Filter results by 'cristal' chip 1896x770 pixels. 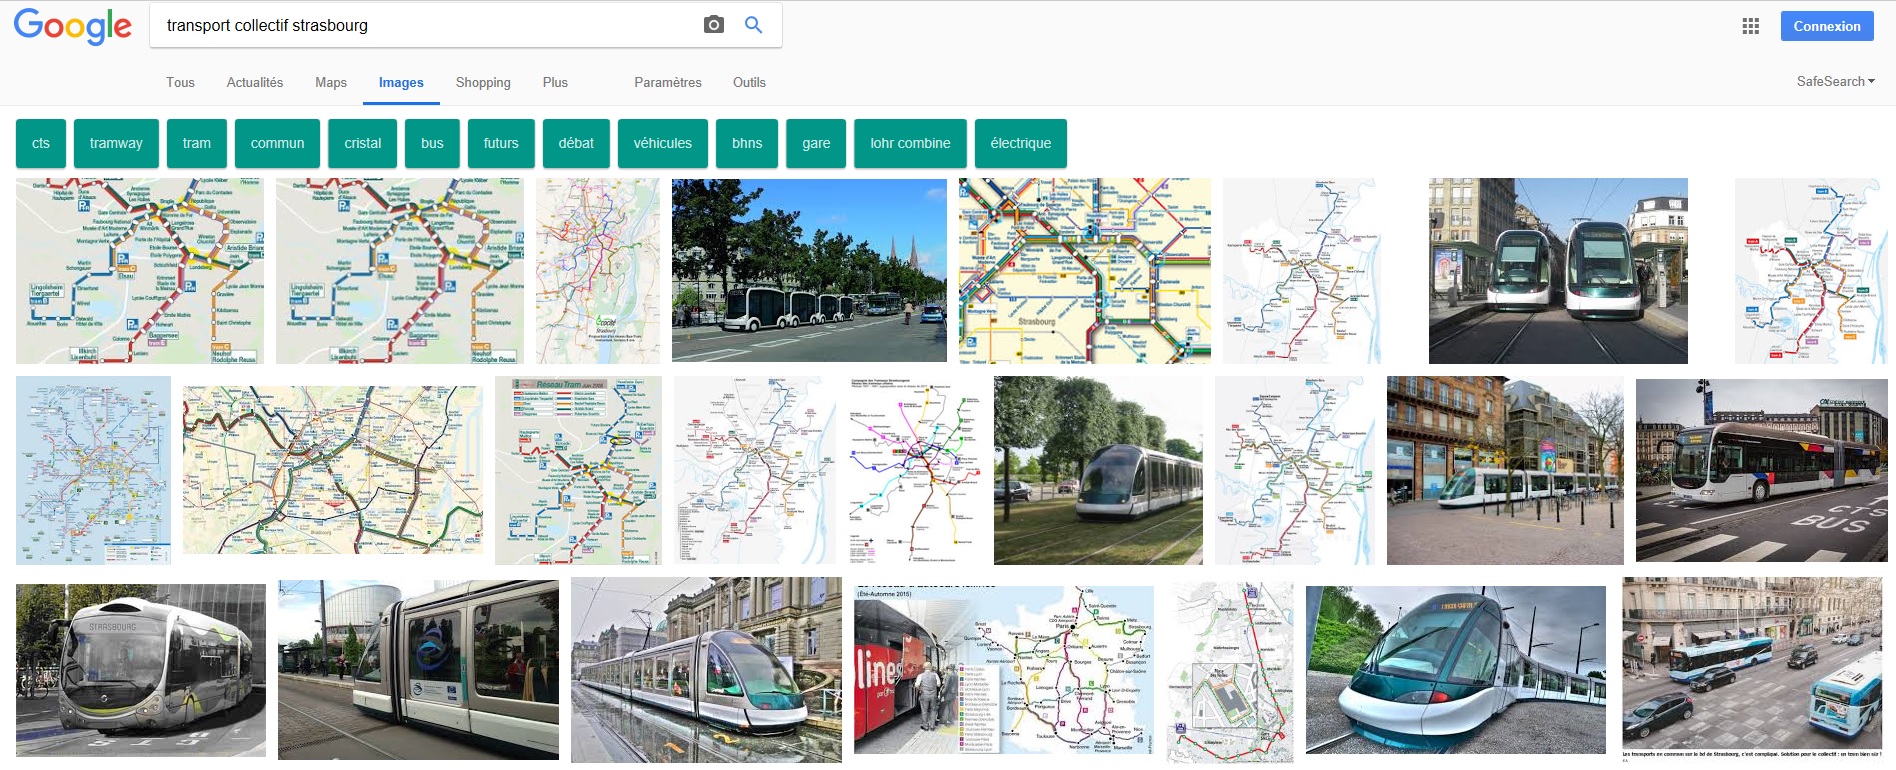(363, 143)
